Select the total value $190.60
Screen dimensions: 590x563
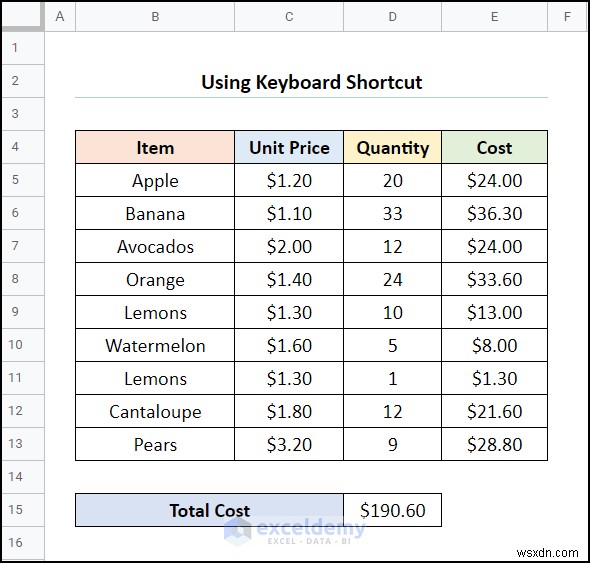392,510
